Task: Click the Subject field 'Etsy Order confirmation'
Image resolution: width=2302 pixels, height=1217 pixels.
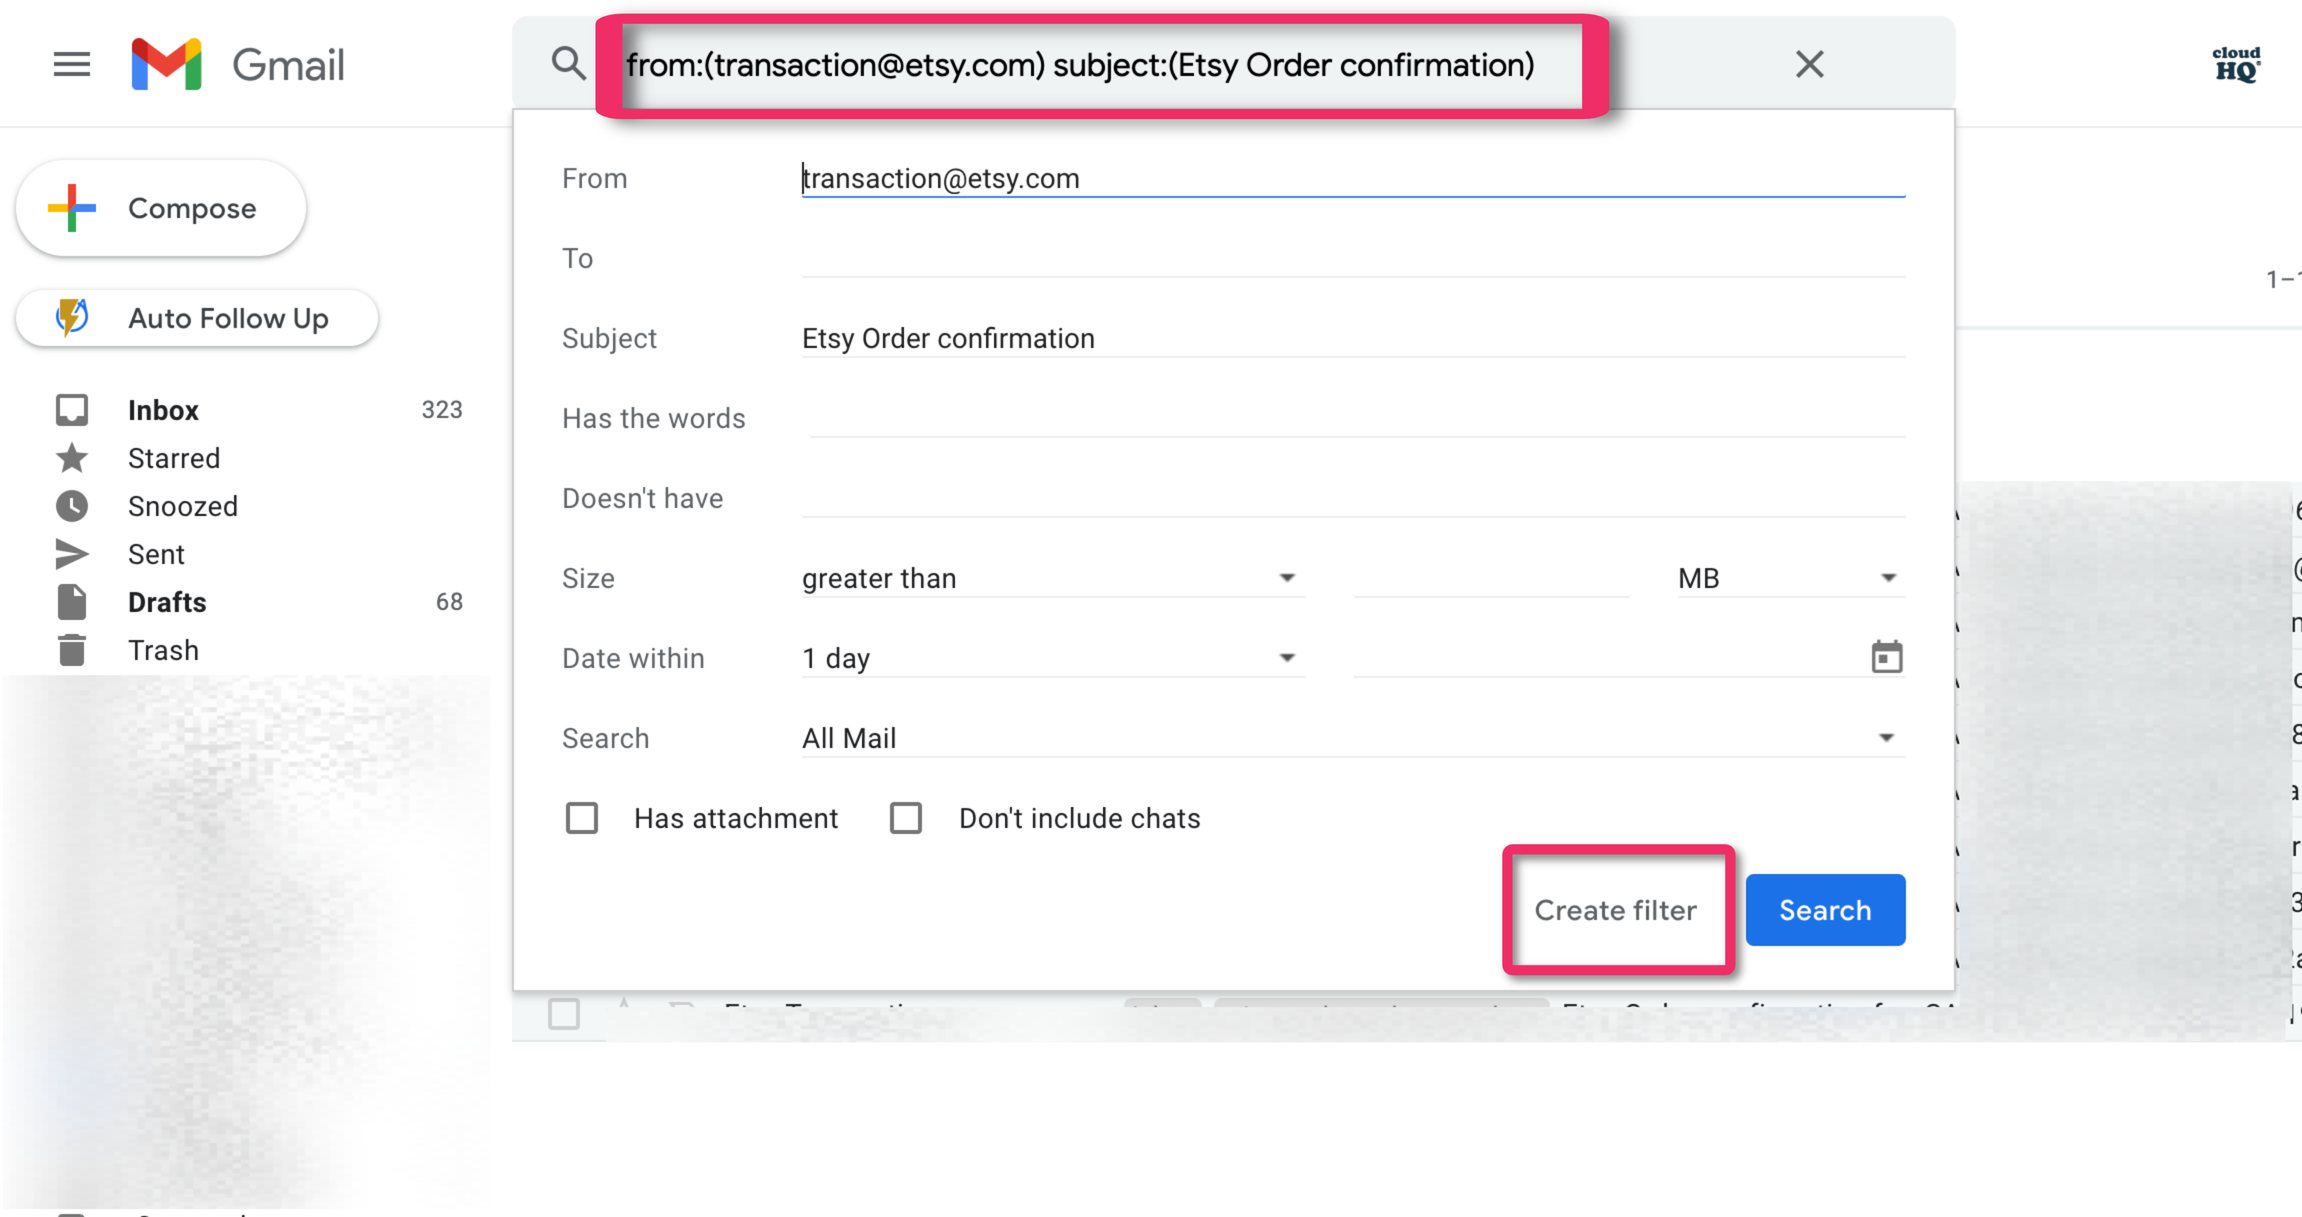Action: 1353,338
